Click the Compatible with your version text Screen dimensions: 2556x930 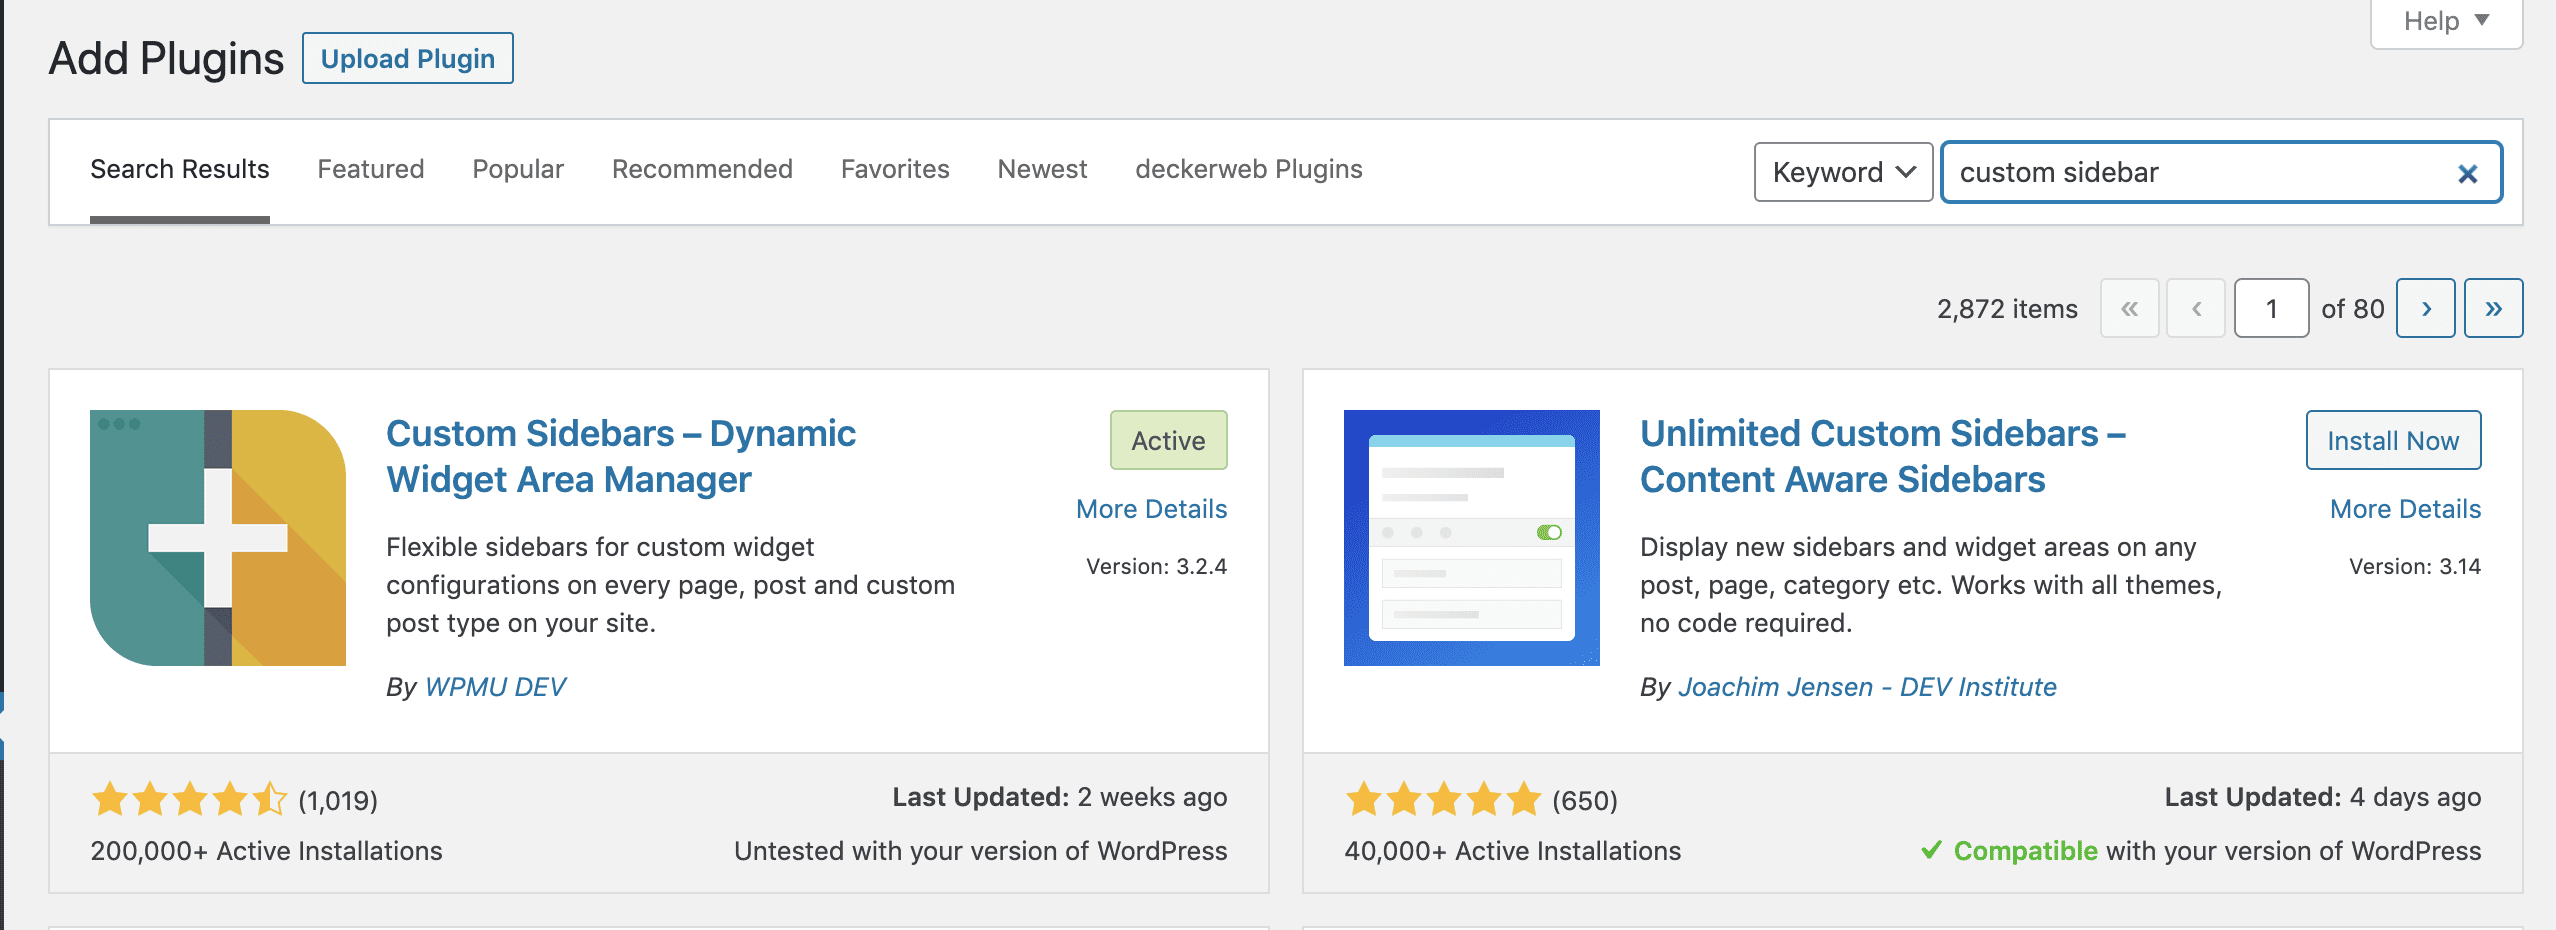(2201, 851)
